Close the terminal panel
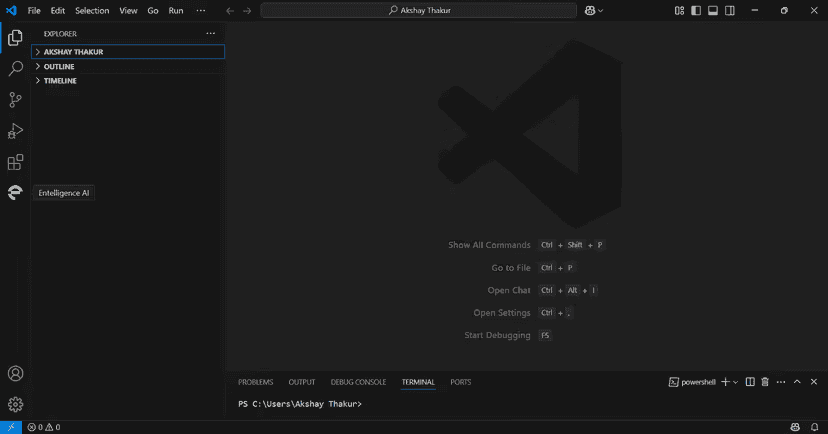The image size is (828, 434). (814, 382)
